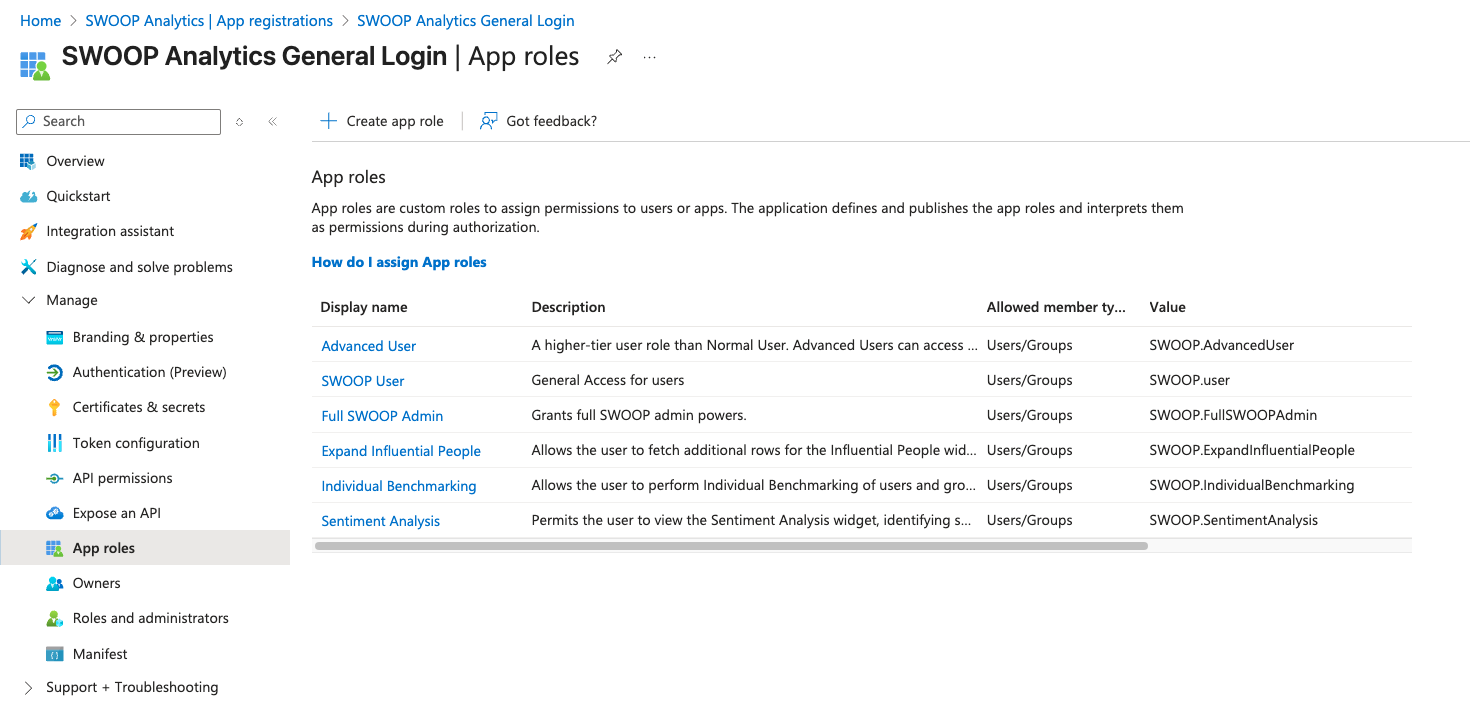The height and width of the screenshot is (724, 1470).
Task: Click the SWOOP.FullSWOOPAdmin value cell
Action: [x=1234, y=415]
